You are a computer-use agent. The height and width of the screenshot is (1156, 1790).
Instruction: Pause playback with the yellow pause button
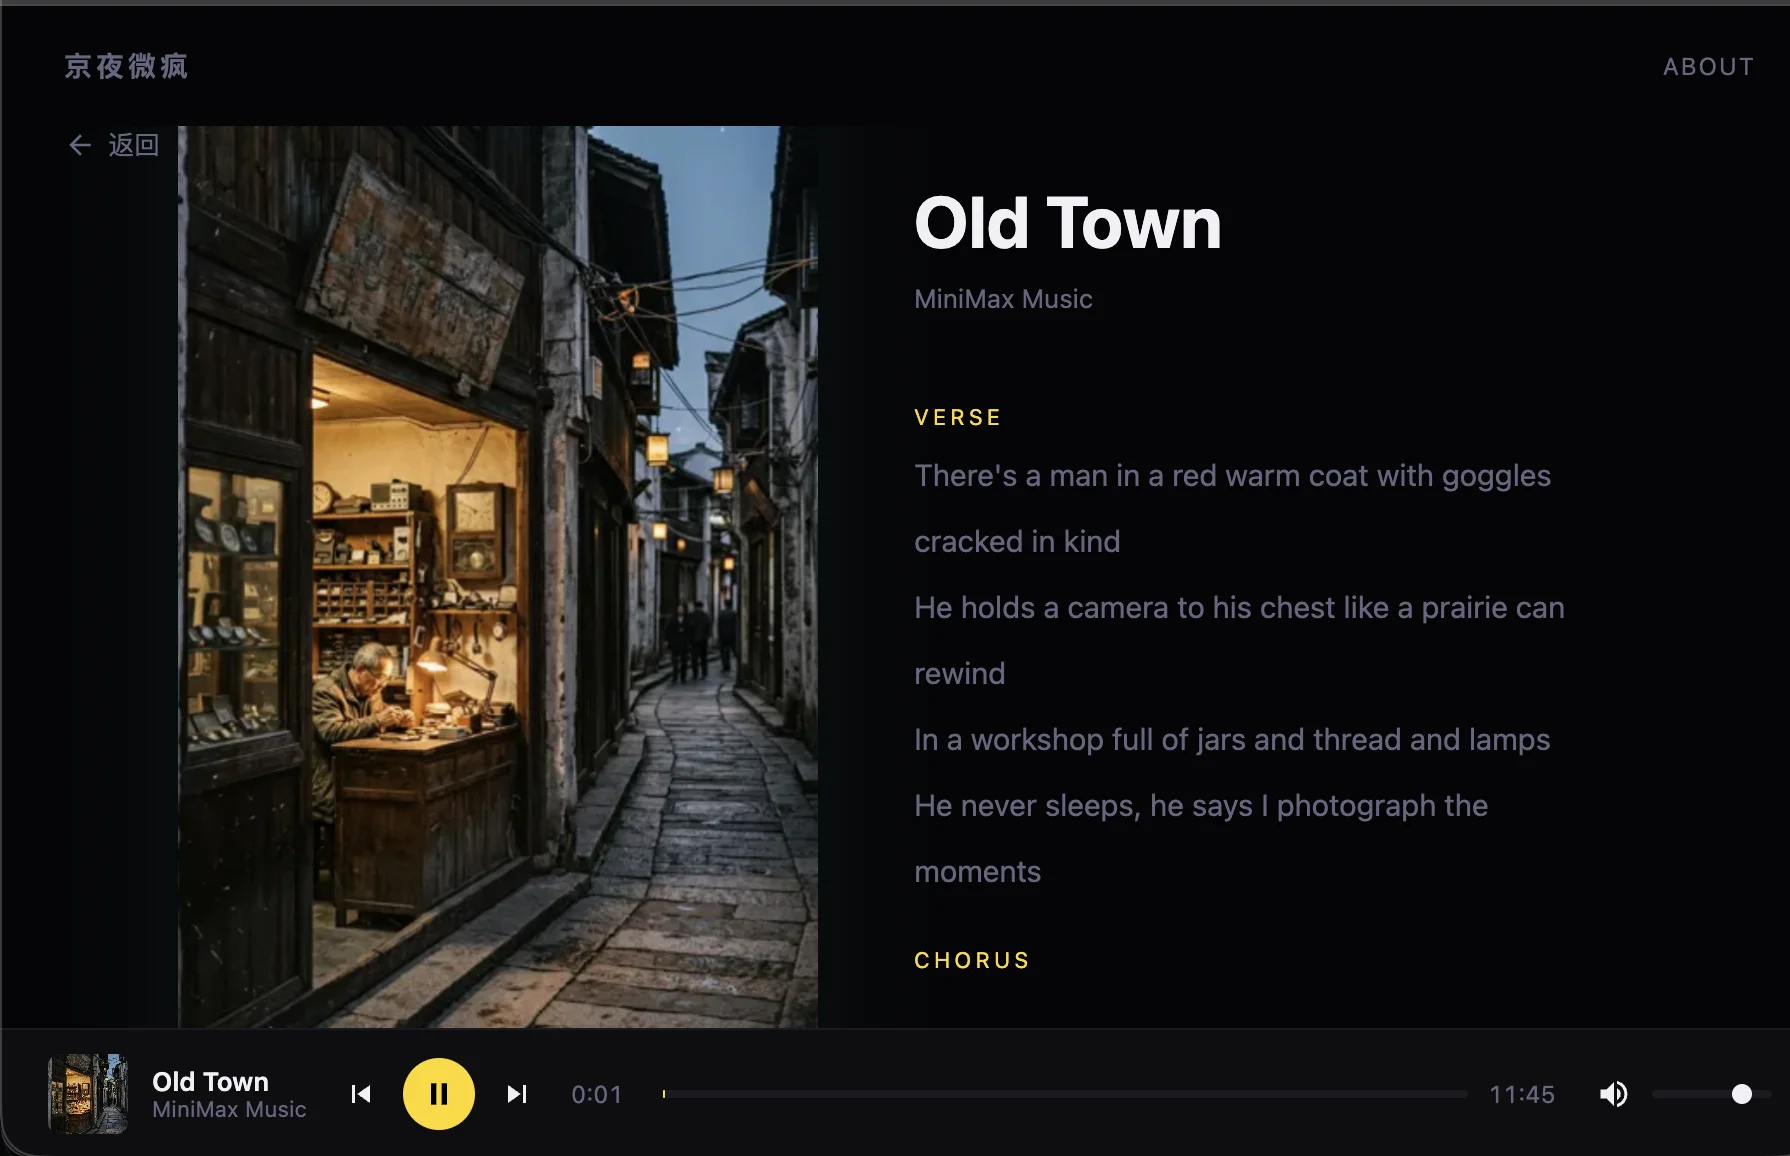point(438,1094)
